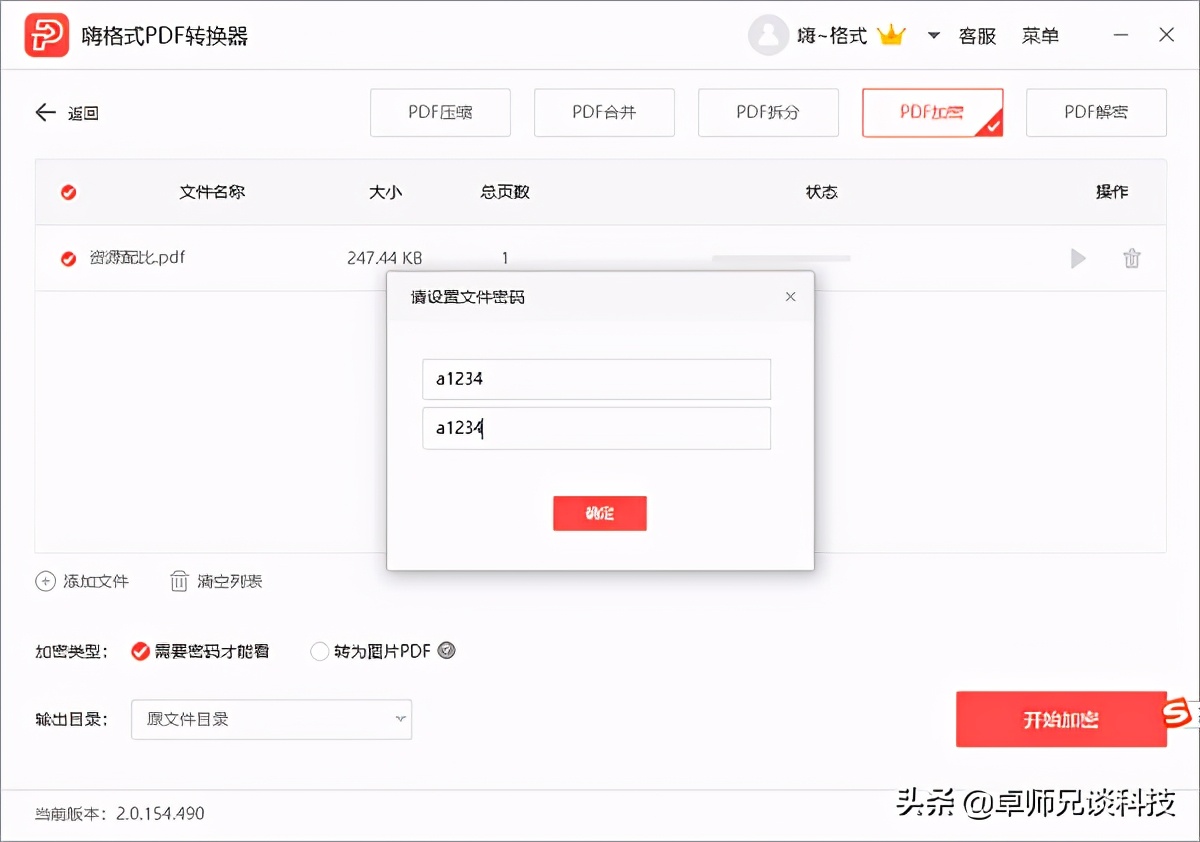Switch to the PDF合并 tab
Viewport: 1200px width, 842px height.
604,112
